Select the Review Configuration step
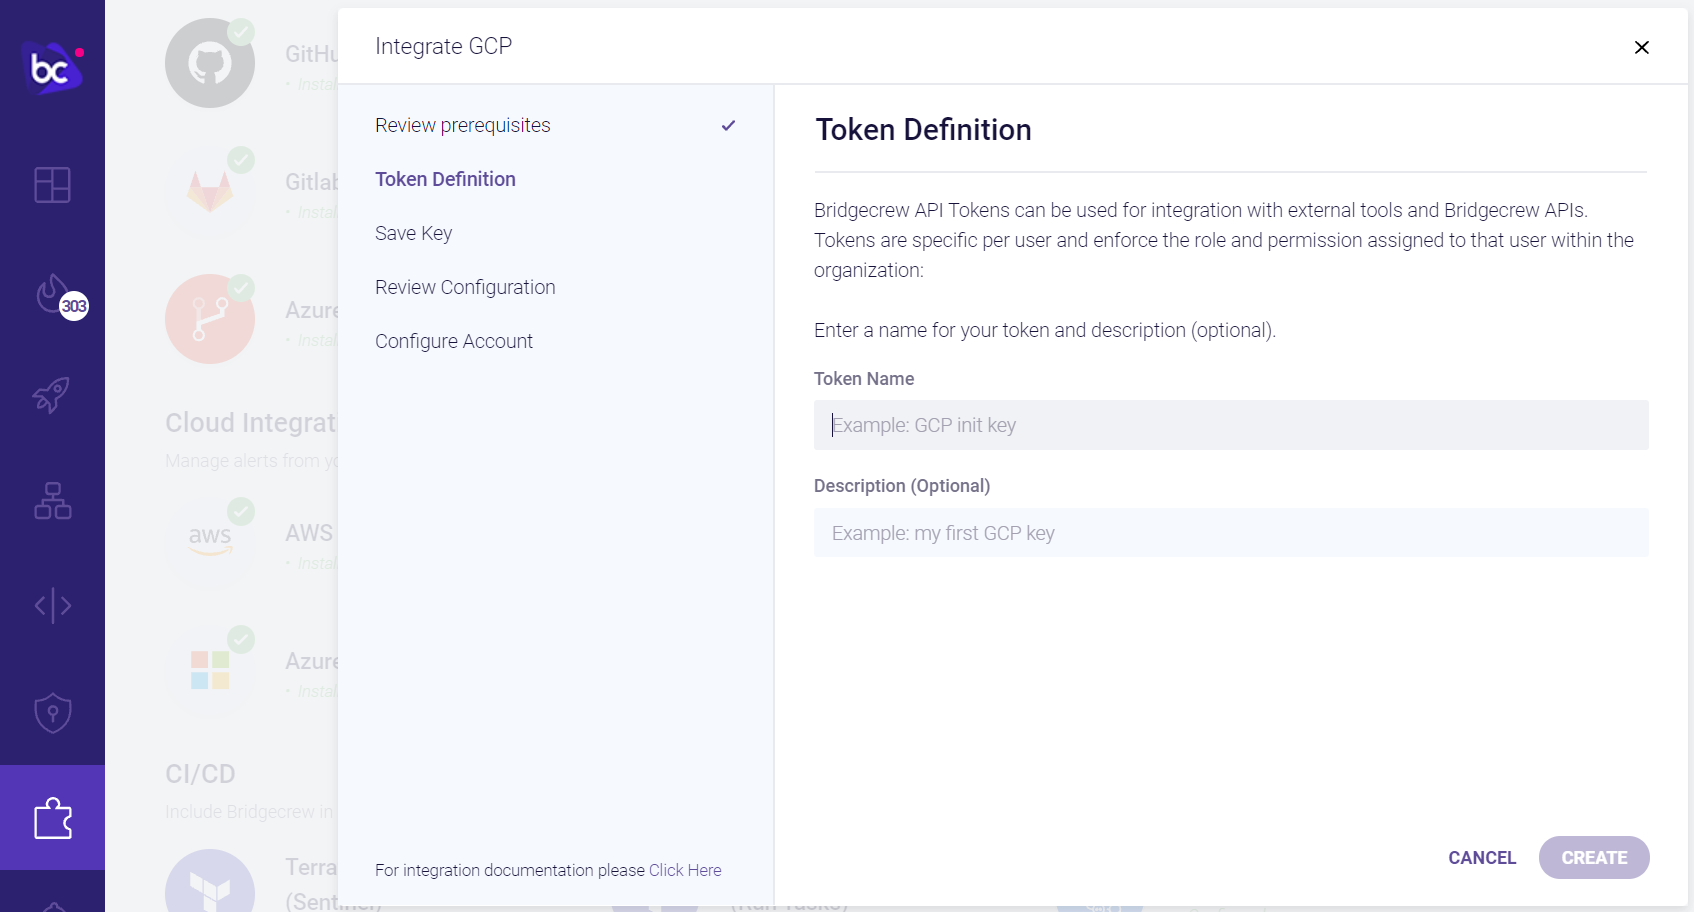1694x912 pixels. [465, 287]
